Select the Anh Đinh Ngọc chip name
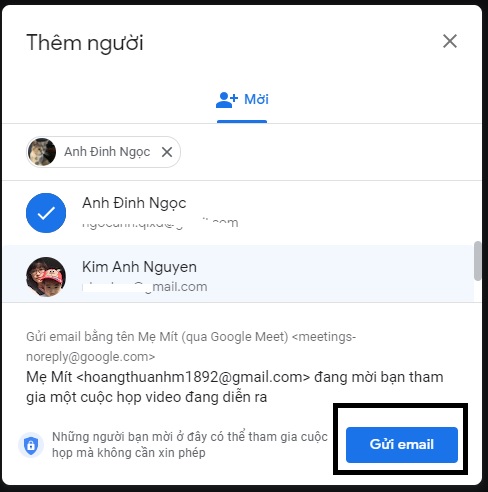The image size is (488, 492). click(x=107, y=152)
